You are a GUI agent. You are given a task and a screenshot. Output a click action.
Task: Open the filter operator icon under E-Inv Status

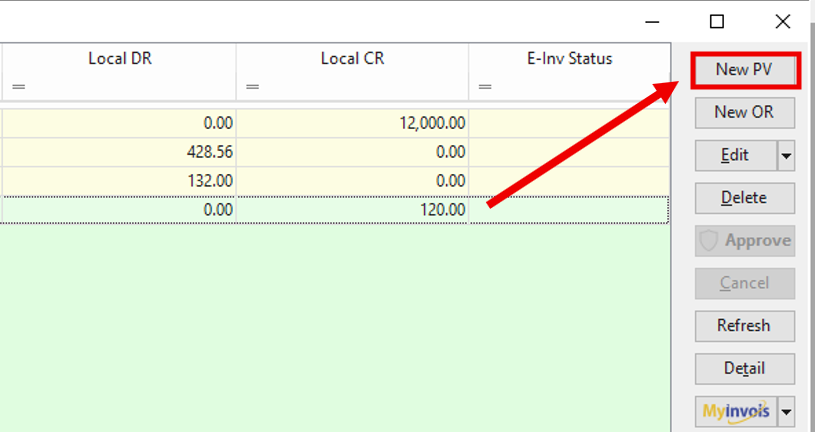[485, 87]
